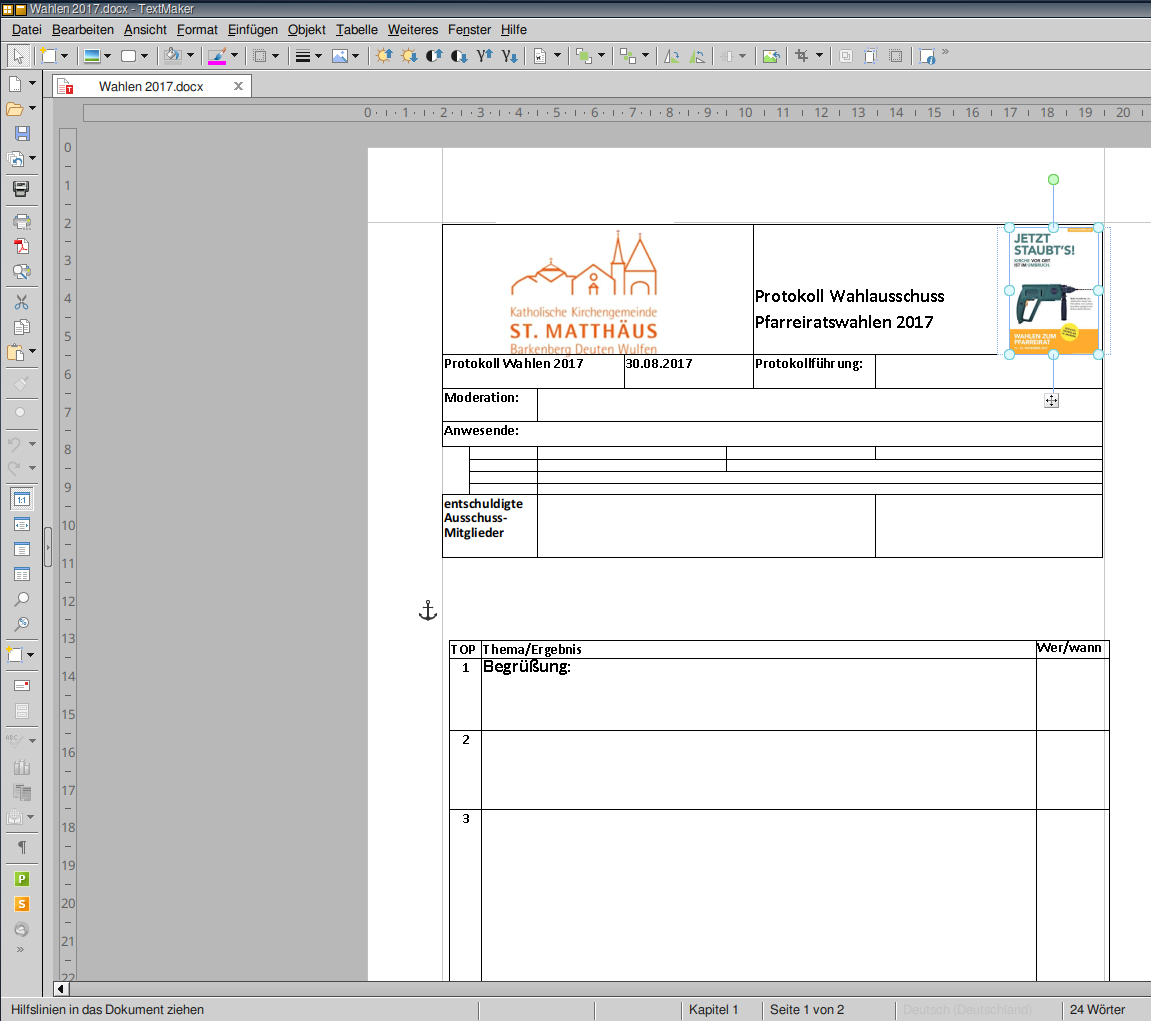
Task: Open the Format menu
Action: [197, 29]
